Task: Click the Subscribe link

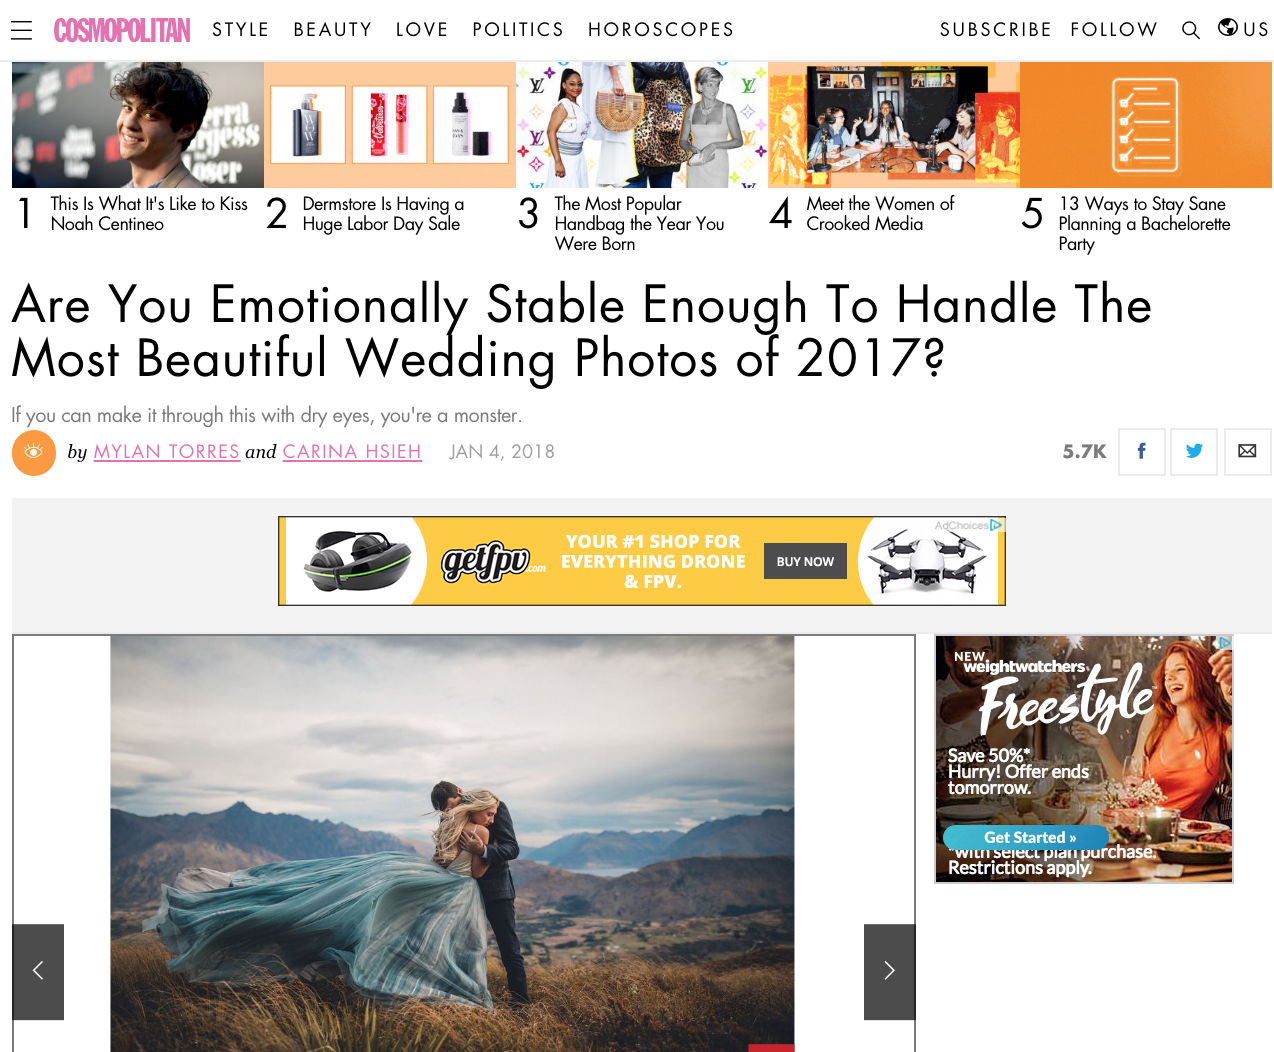Action: click(995, 30)
